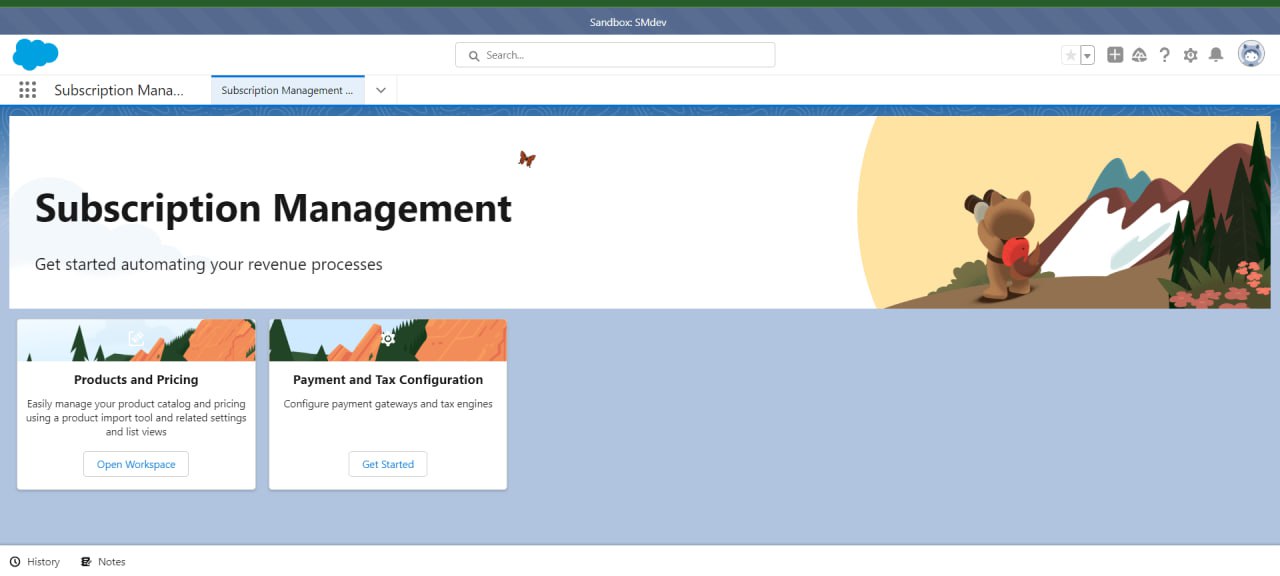Open notifications with the bell icon
This screenshot has height=576, width=1280.
(x=1216, y=55)
